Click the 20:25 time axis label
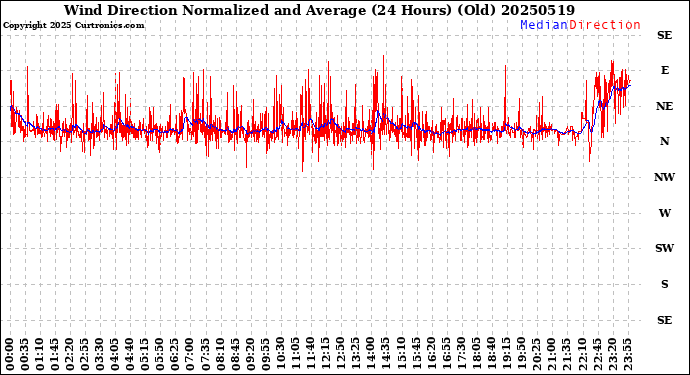 (537, 355)
